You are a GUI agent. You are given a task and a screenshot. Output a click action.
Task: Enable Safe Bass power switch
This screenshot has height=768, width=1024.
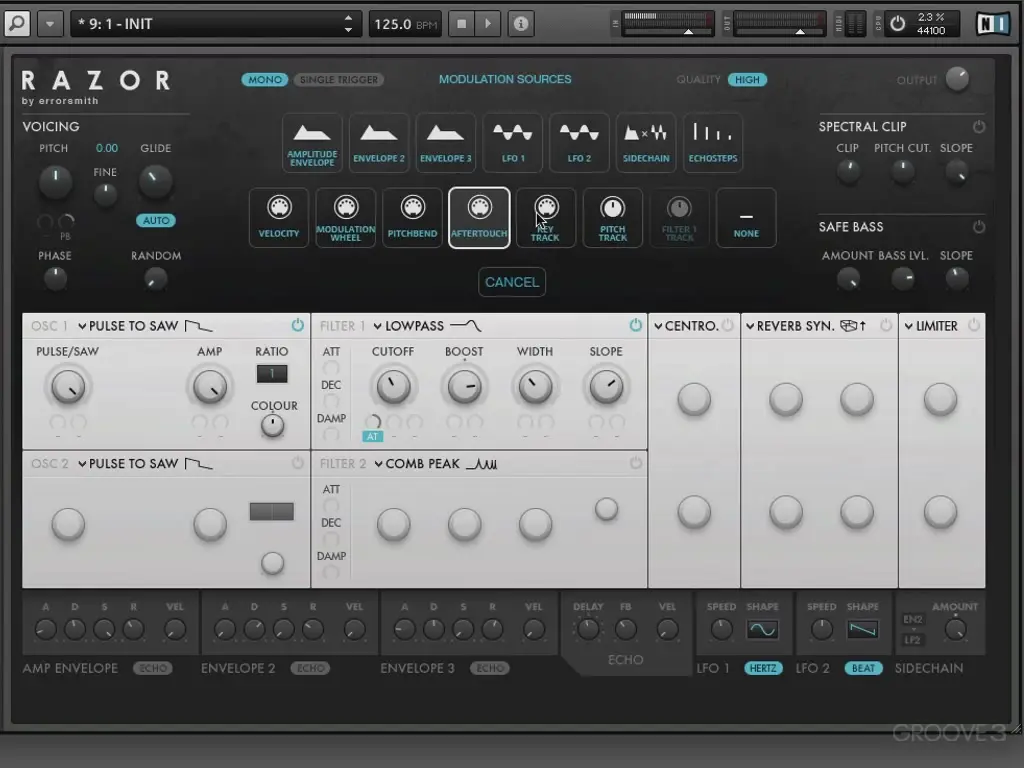(x=978, y=227)
